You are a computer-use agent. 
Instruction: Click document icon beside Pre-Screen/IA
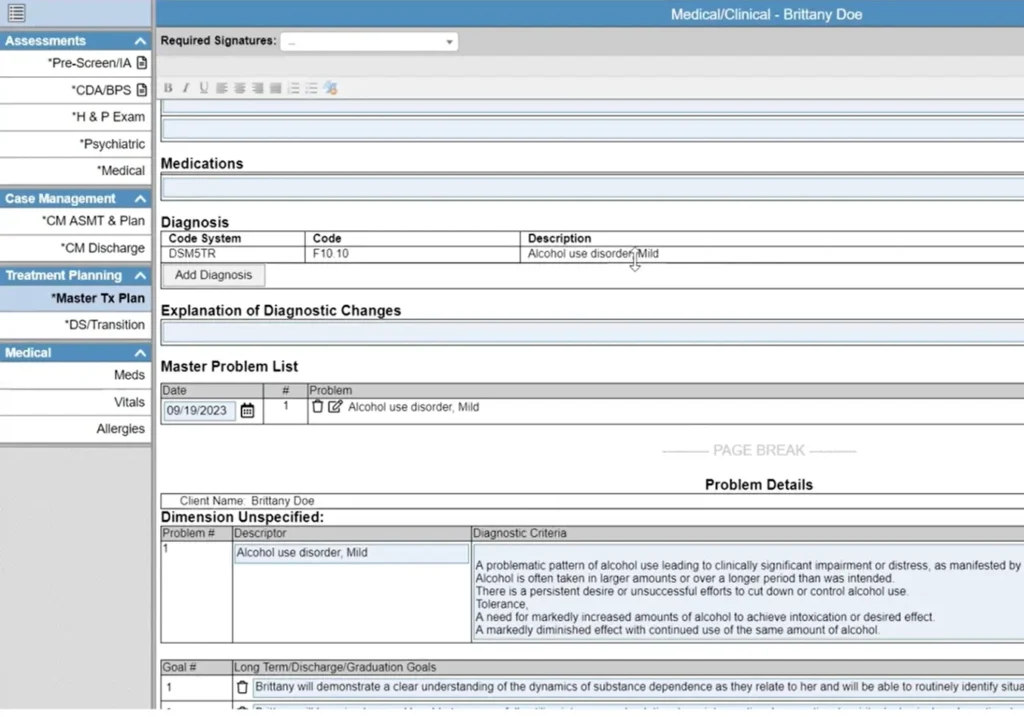click(x=142, y=63)
